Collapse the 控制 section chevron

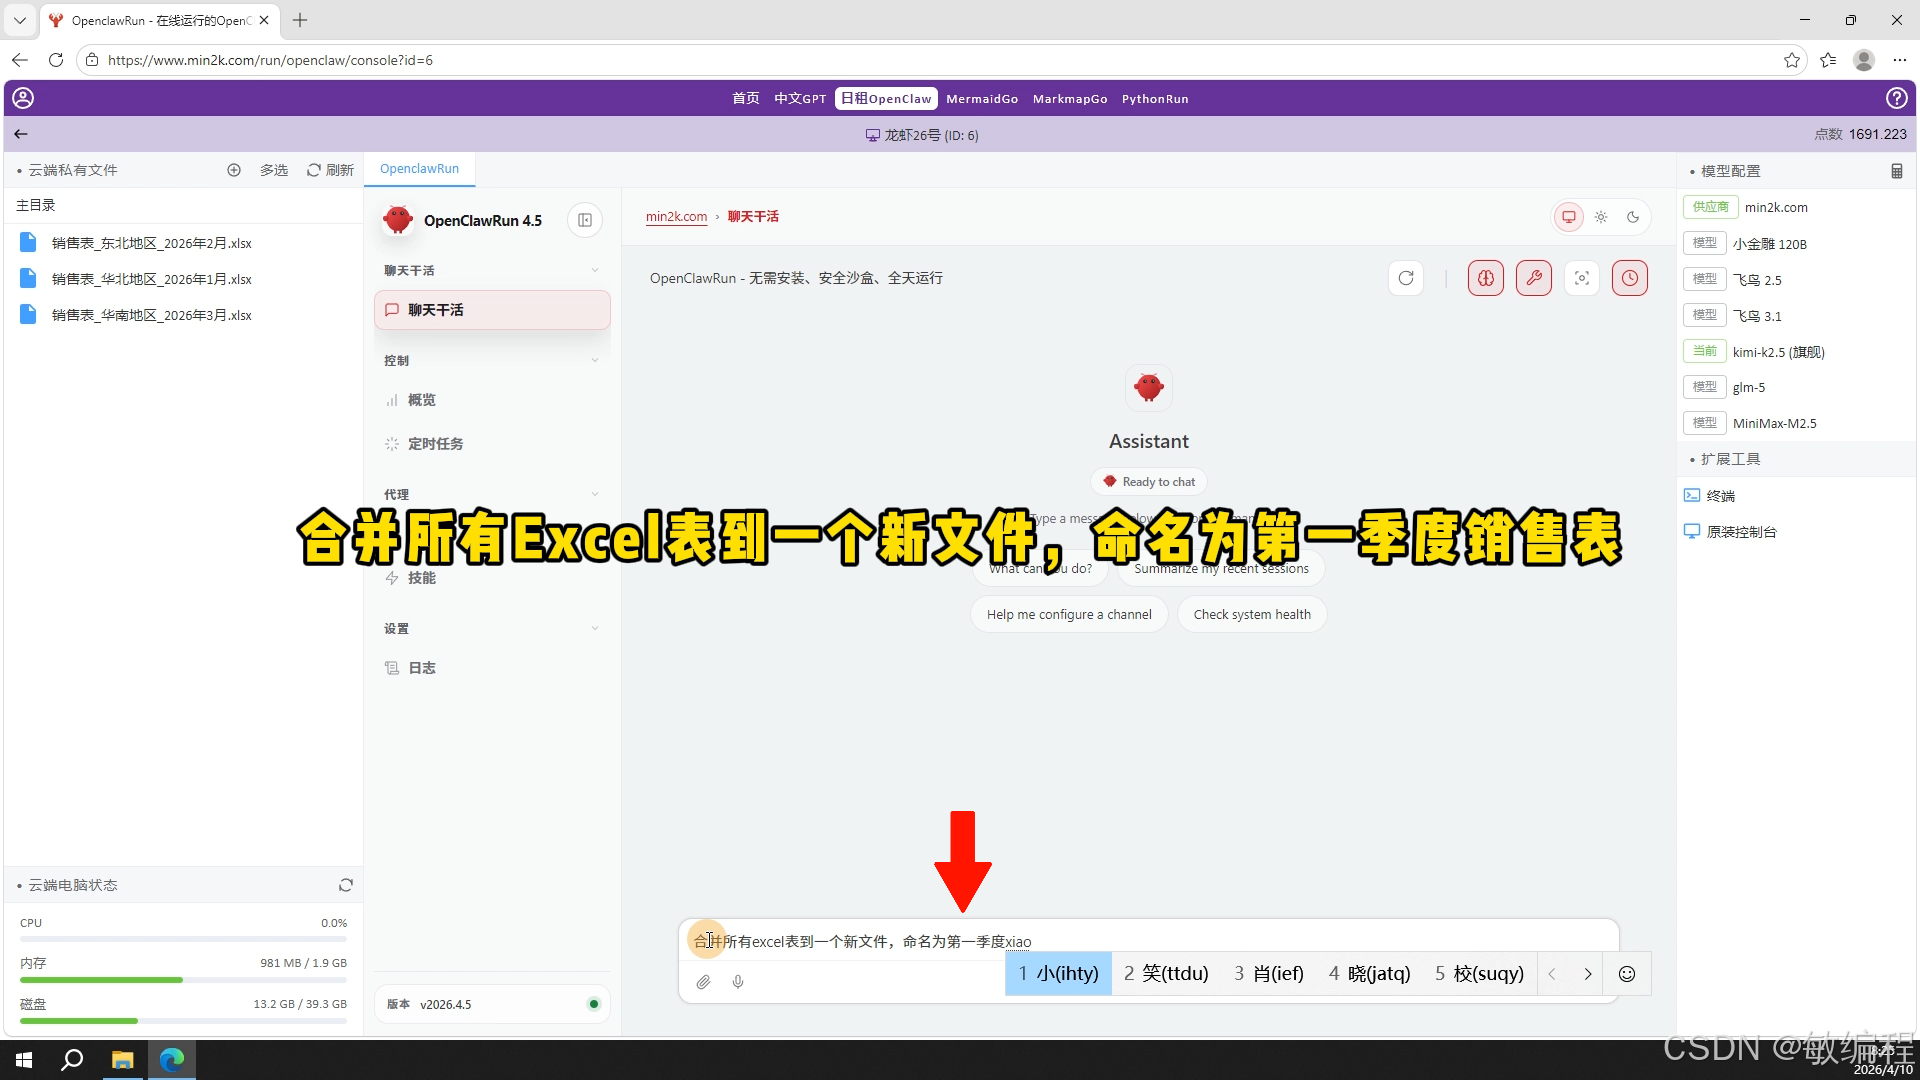tap(595, 361)
